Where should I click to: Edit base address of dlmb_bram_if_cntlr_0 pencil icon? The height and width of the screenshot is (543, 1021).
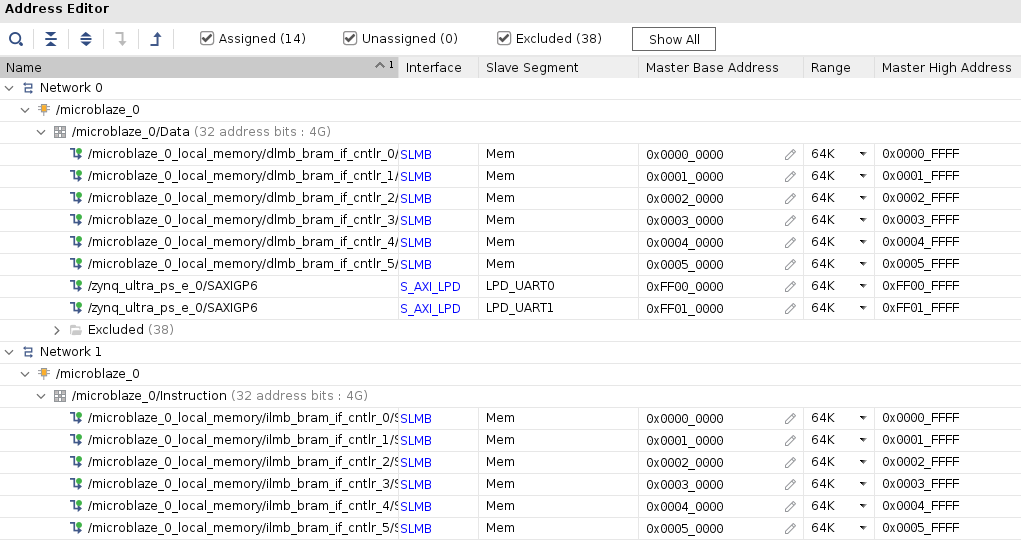point(790,155)
